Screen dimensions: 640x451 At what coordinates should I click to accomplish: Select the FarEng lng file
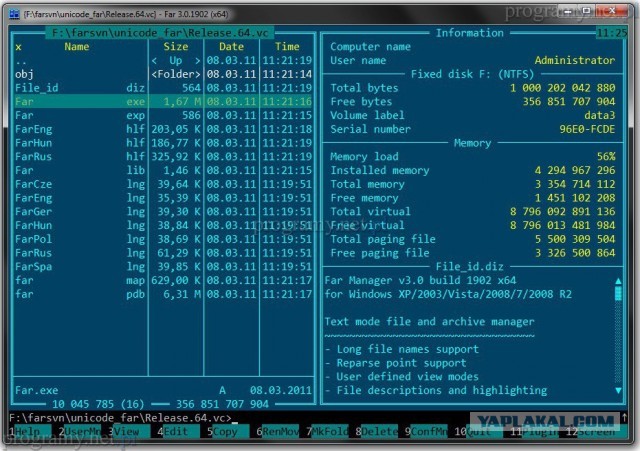[x=163, y=198]
